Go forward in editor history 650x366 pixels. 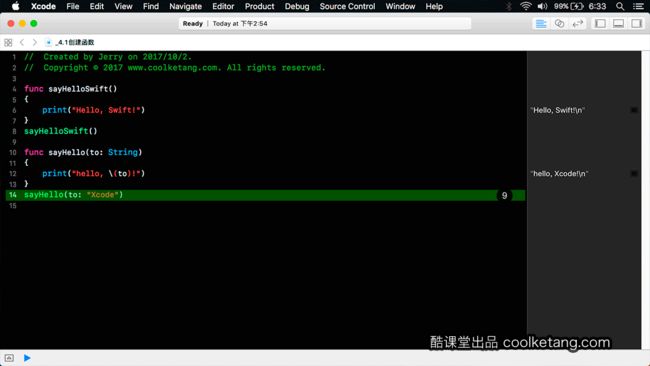point(34,42)
